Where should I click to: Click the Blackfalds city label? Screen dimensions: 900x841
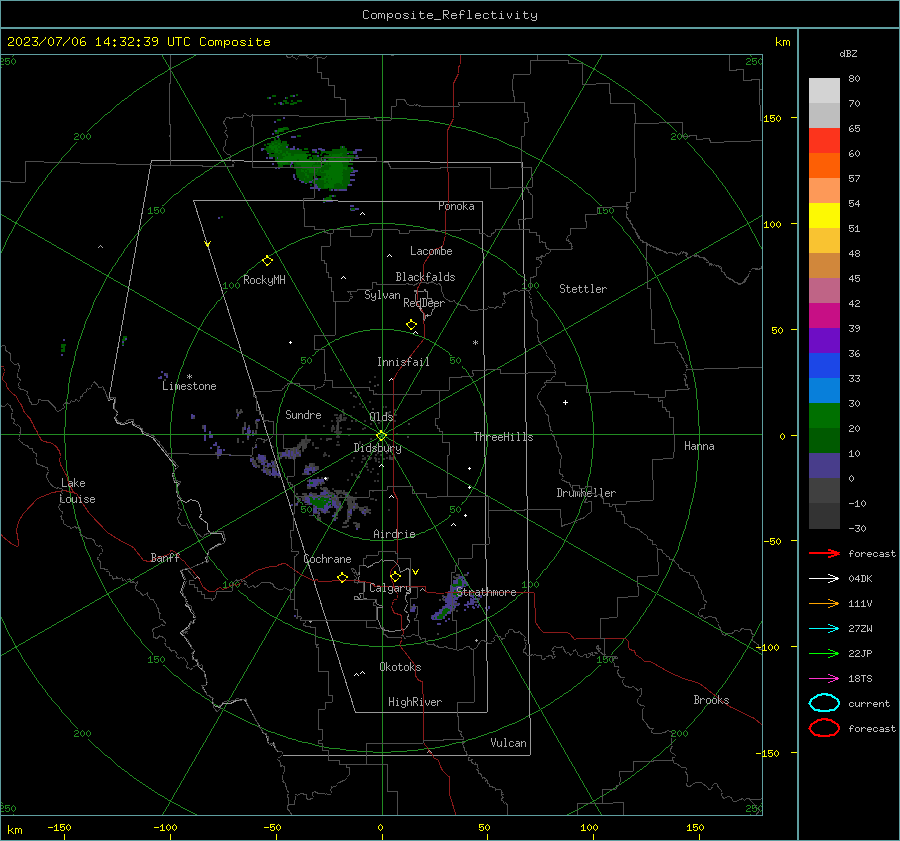(x=425, y=277)
